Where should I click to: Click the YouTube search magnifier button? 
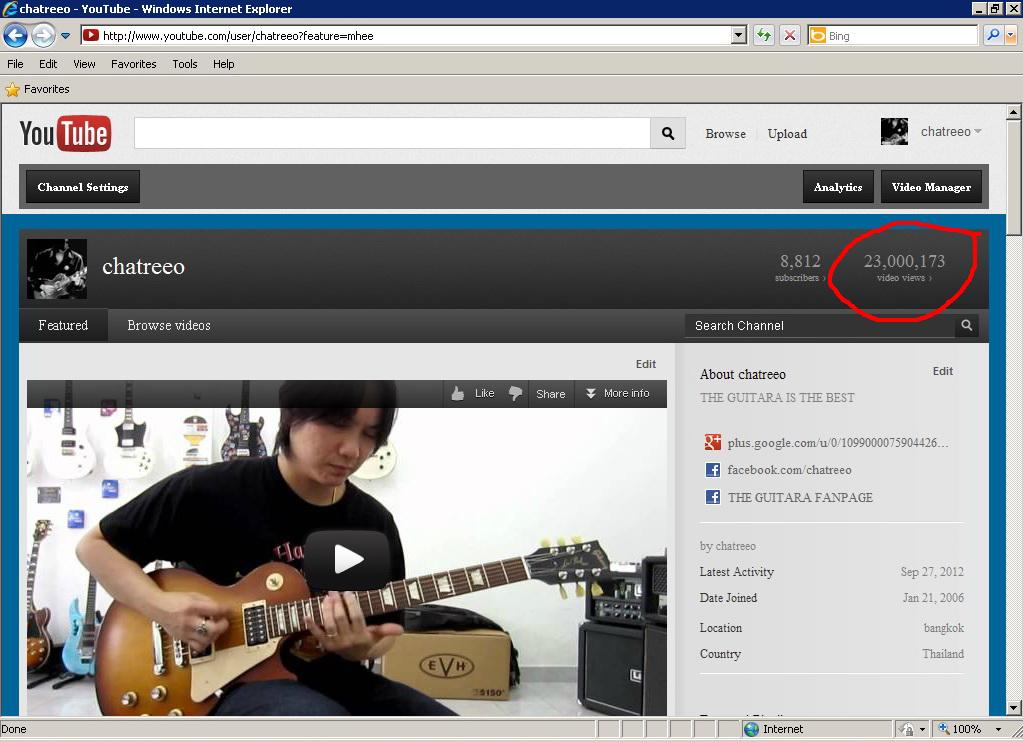coord(668,133)
